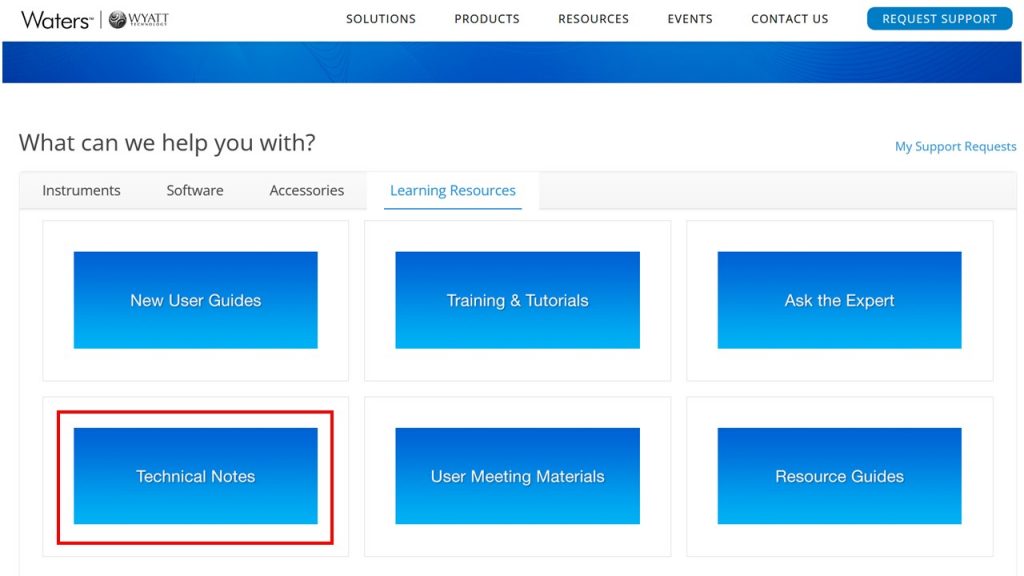Viewport: 1024px width, 576px height.
Task: Click the Wyatt Technology logo
Action: (139, 19)
